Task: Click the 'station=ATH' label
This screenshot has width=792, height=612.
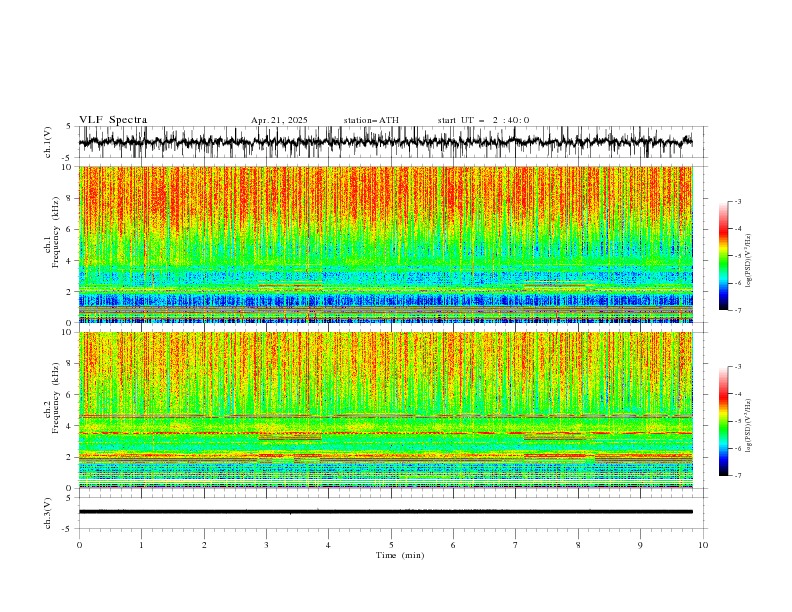Action: pos(371,120)
